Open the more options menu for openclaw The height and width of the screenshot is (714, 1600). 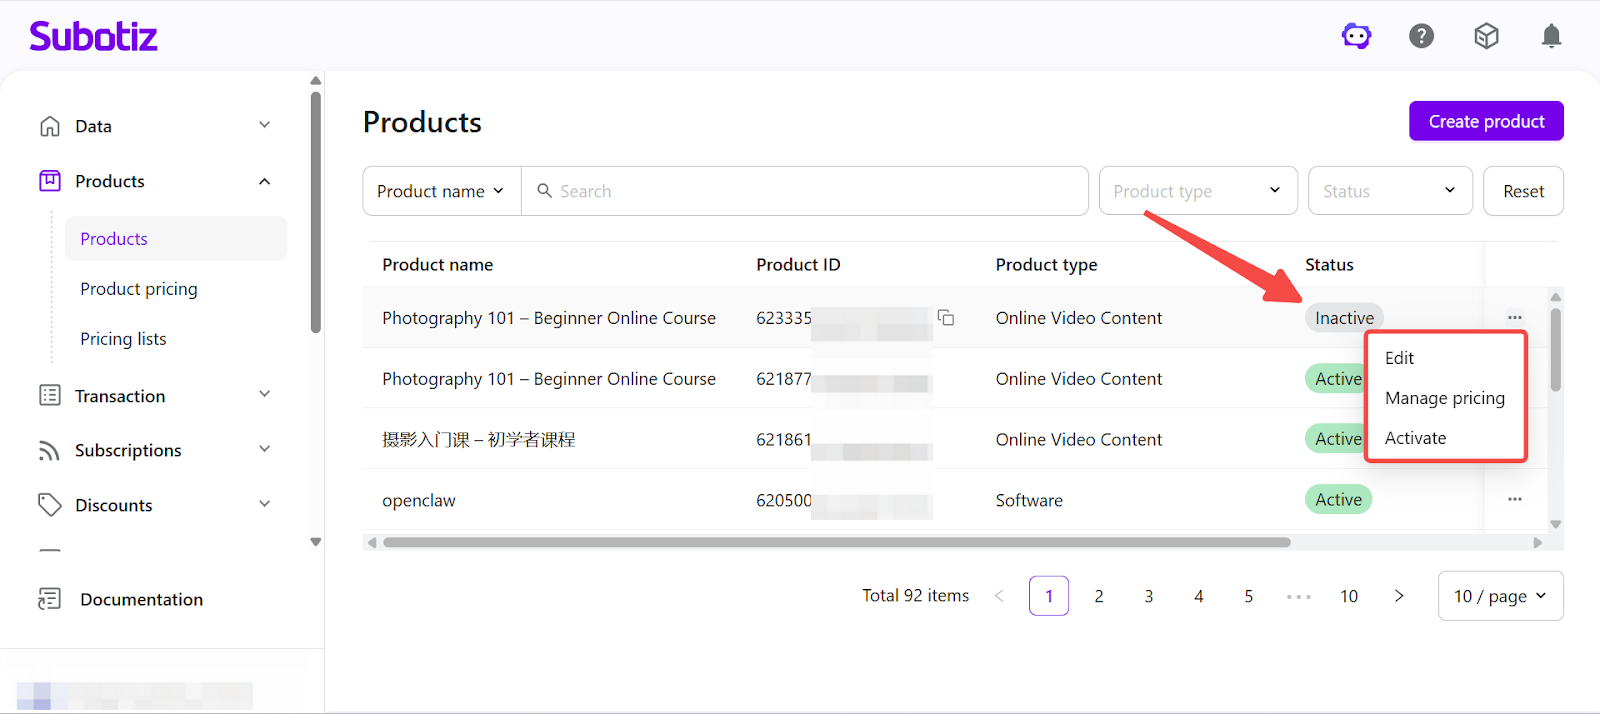coord(1514,499)
